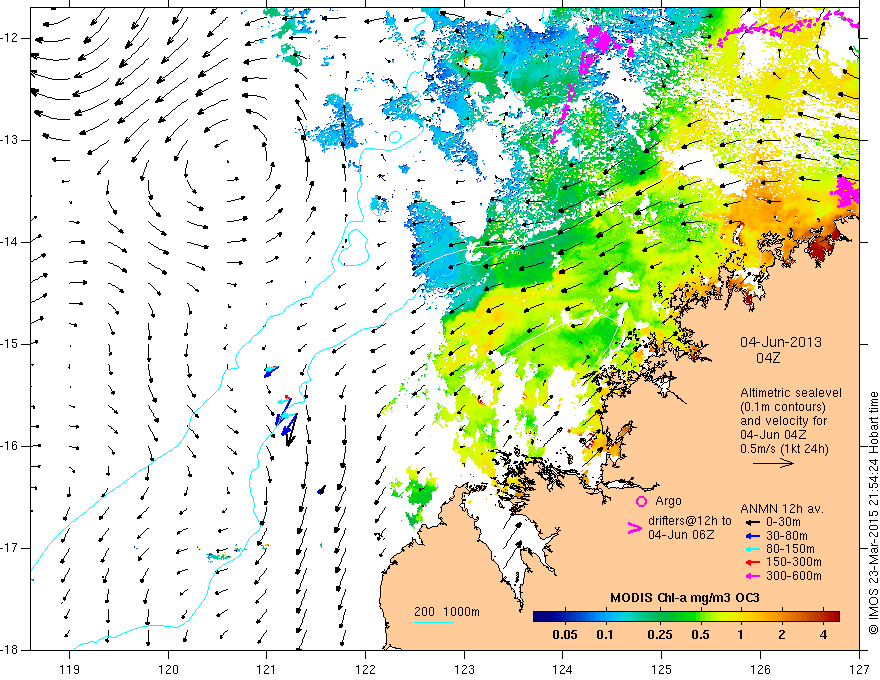The width and height of the screenshot is (880, 680).
Task: Click the 'Altimetric sealevel' caption line
Action: coord(791,393)
